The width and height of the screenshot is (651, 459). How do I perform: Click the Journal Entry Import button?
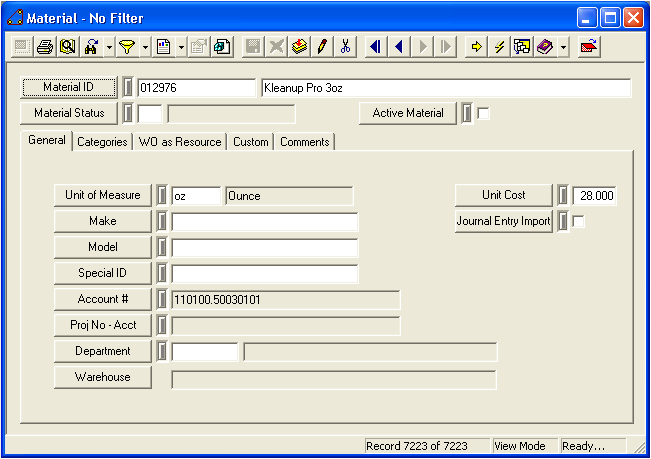[504, 221]
